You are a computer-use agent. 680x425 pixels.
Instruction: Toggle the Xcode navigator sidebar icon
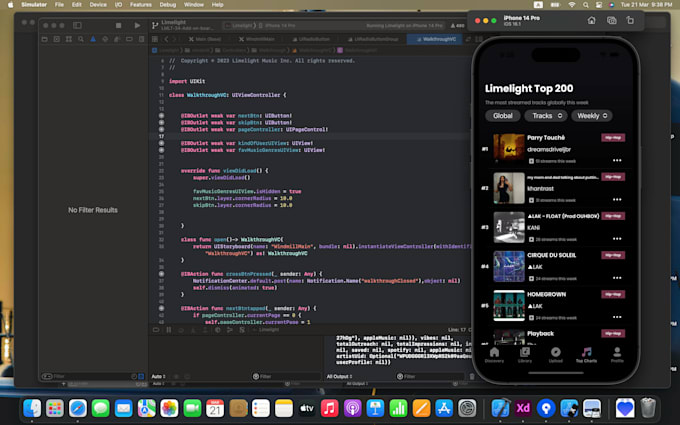pyautogui.click(x=77, y=26)
